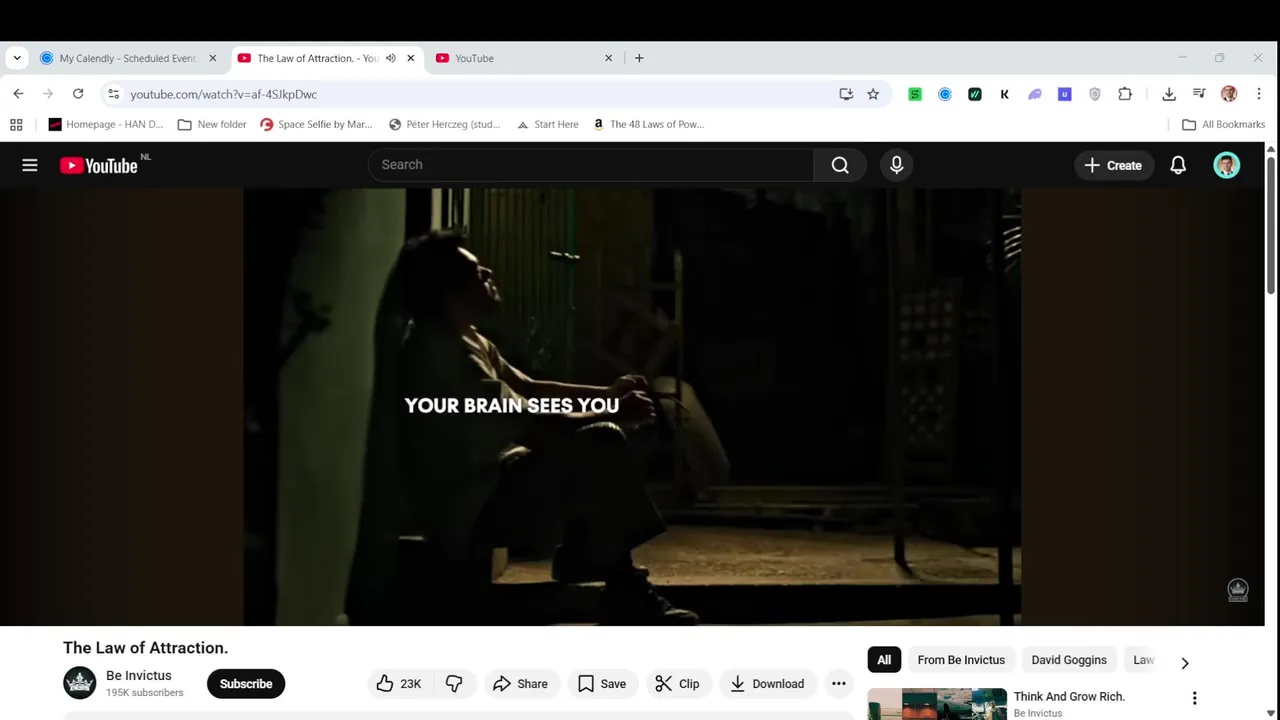1280x720 pixels.
Task: Download the video
Action: tap(767, 684)
